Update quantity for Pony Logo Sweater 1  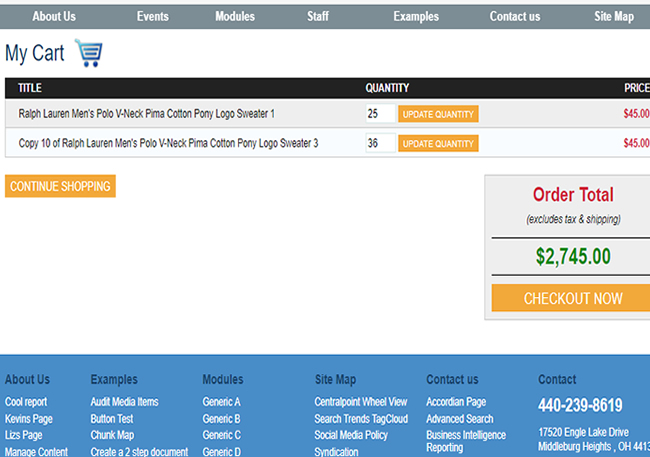[x=438, y=114]
